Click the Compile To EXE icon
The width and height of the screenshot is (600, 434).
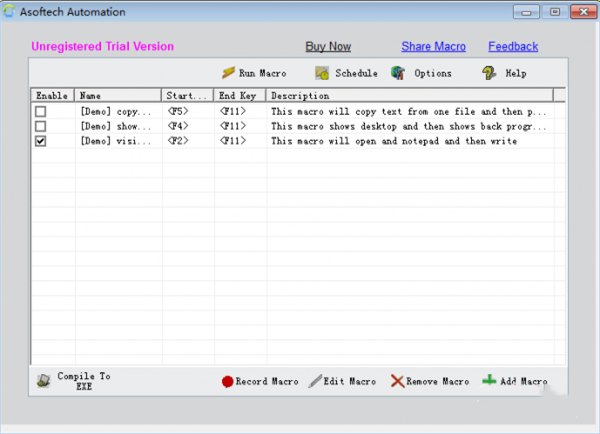click(x=44, y=381)
